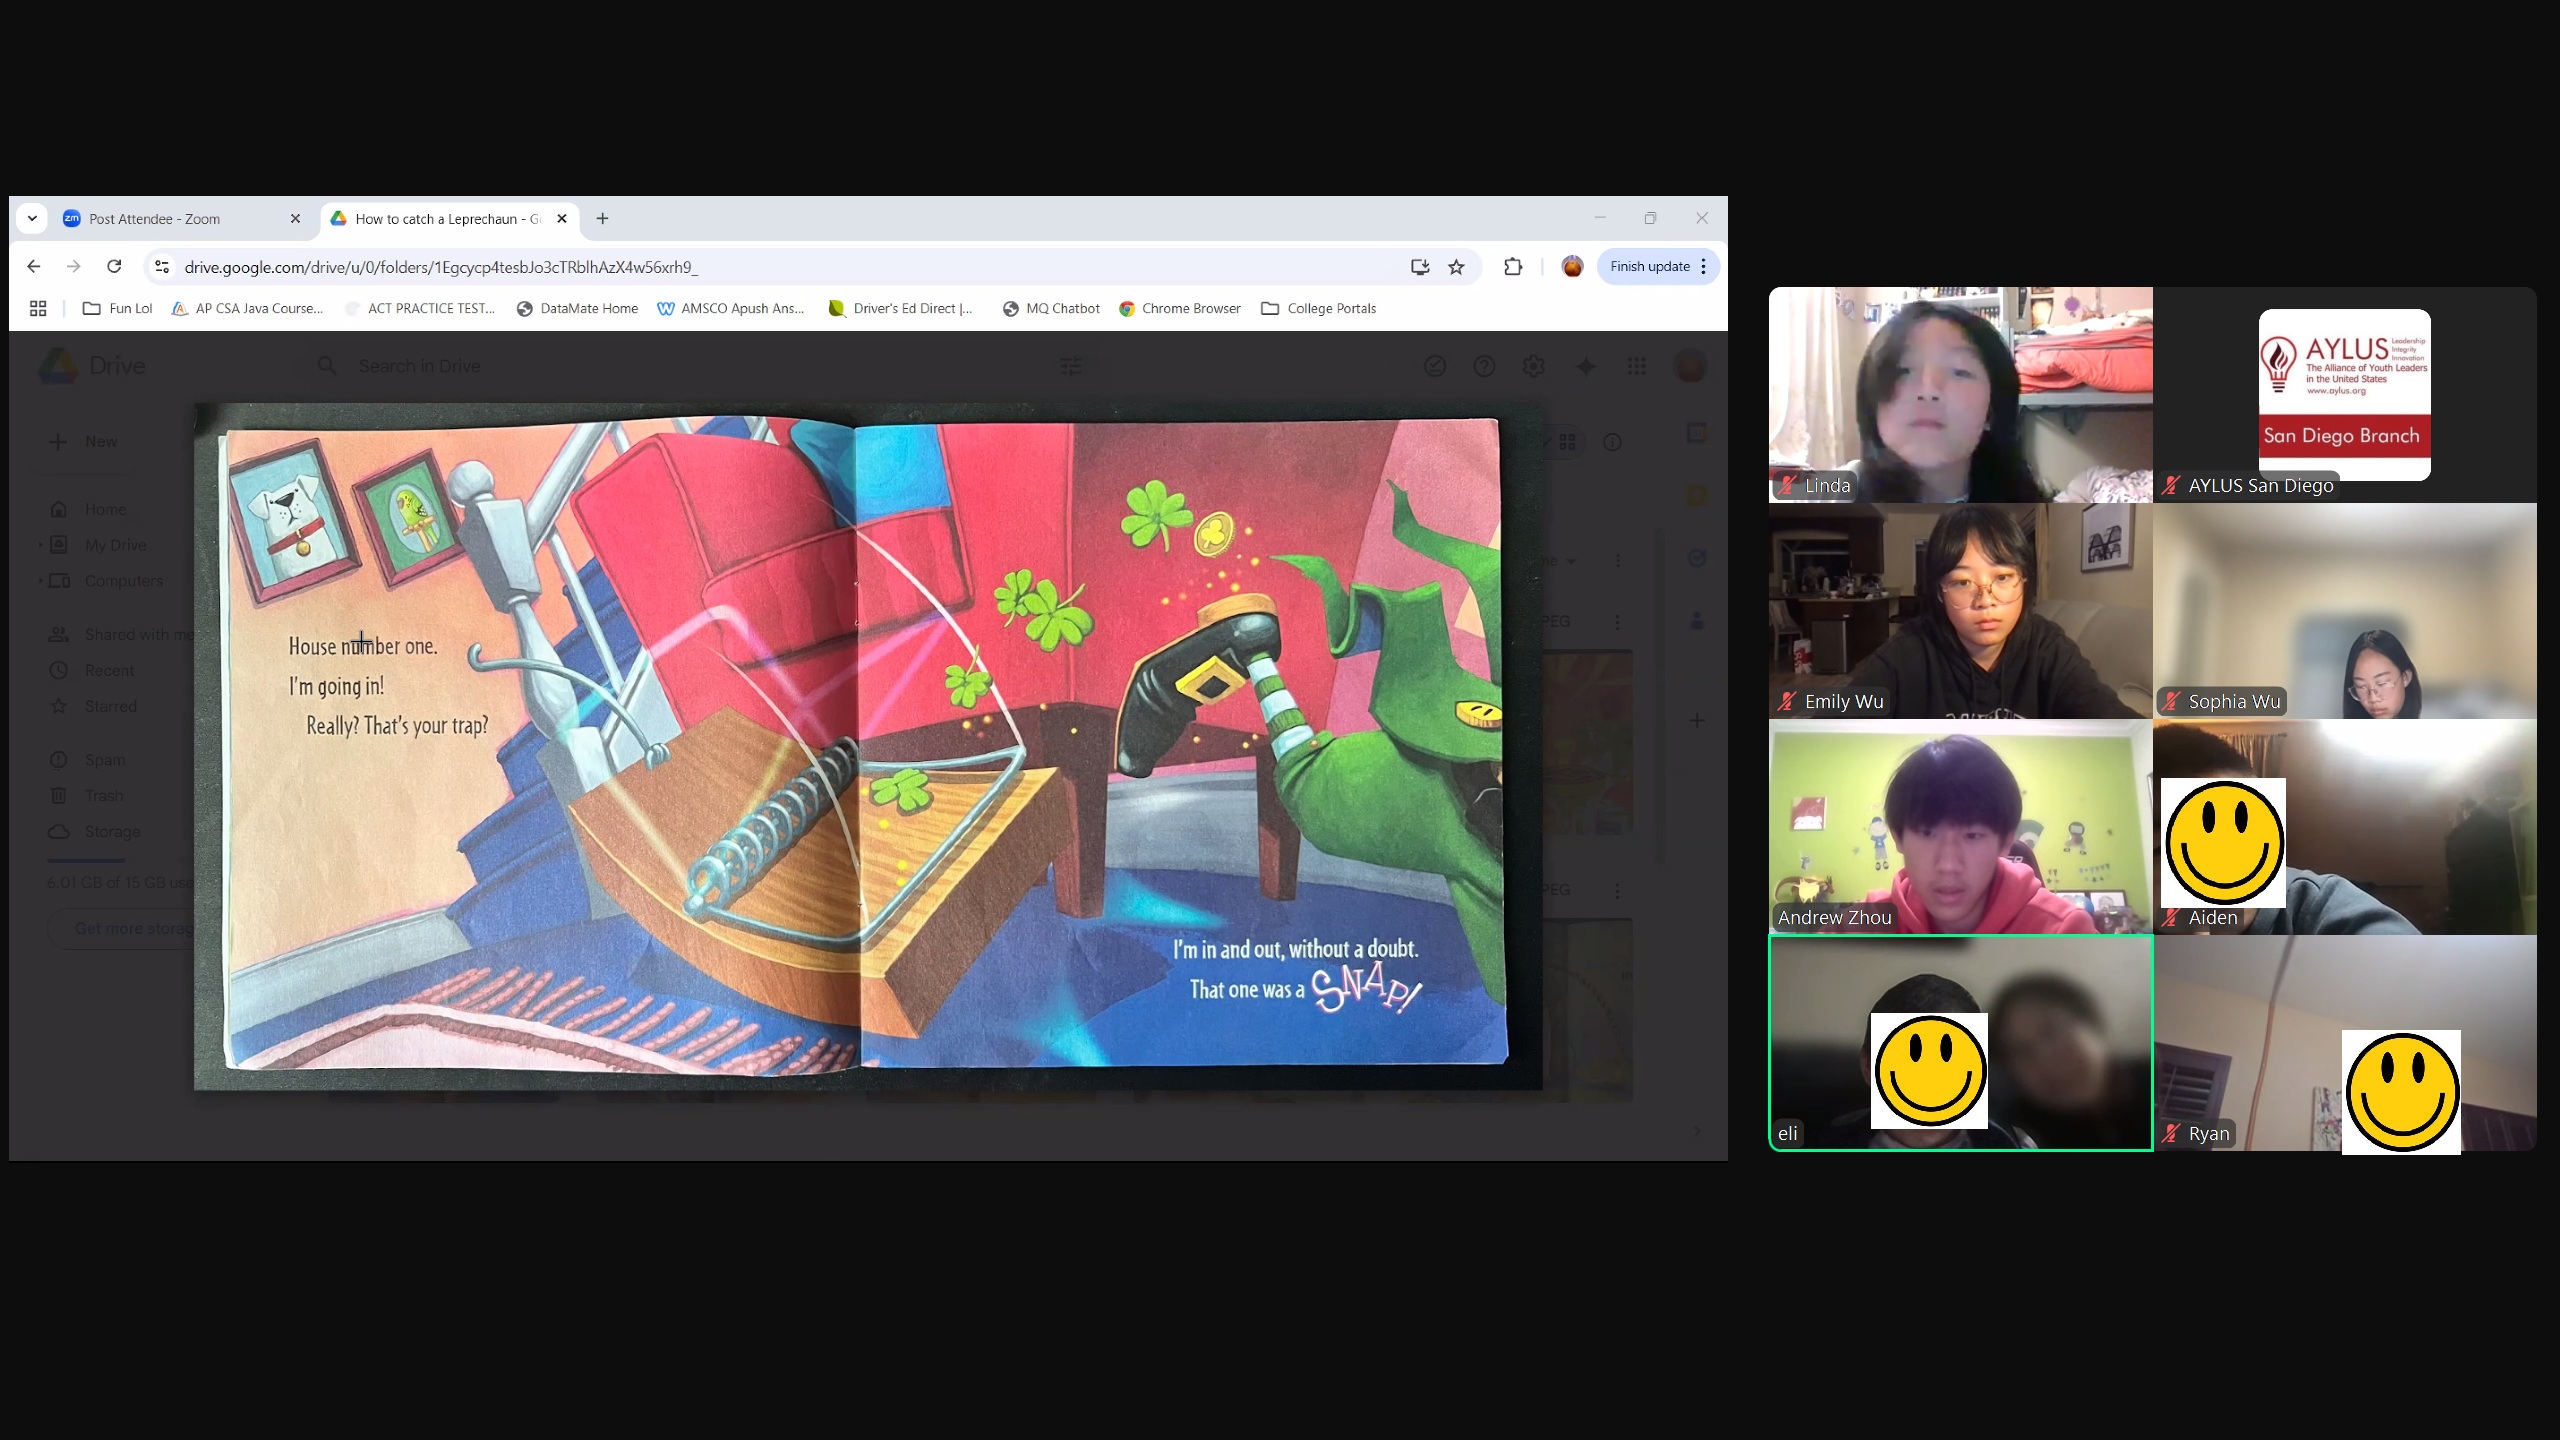The width and height of the screenshot is (2560, 1440).
Task: View site information icon in address bar
Action: point(162,267)
